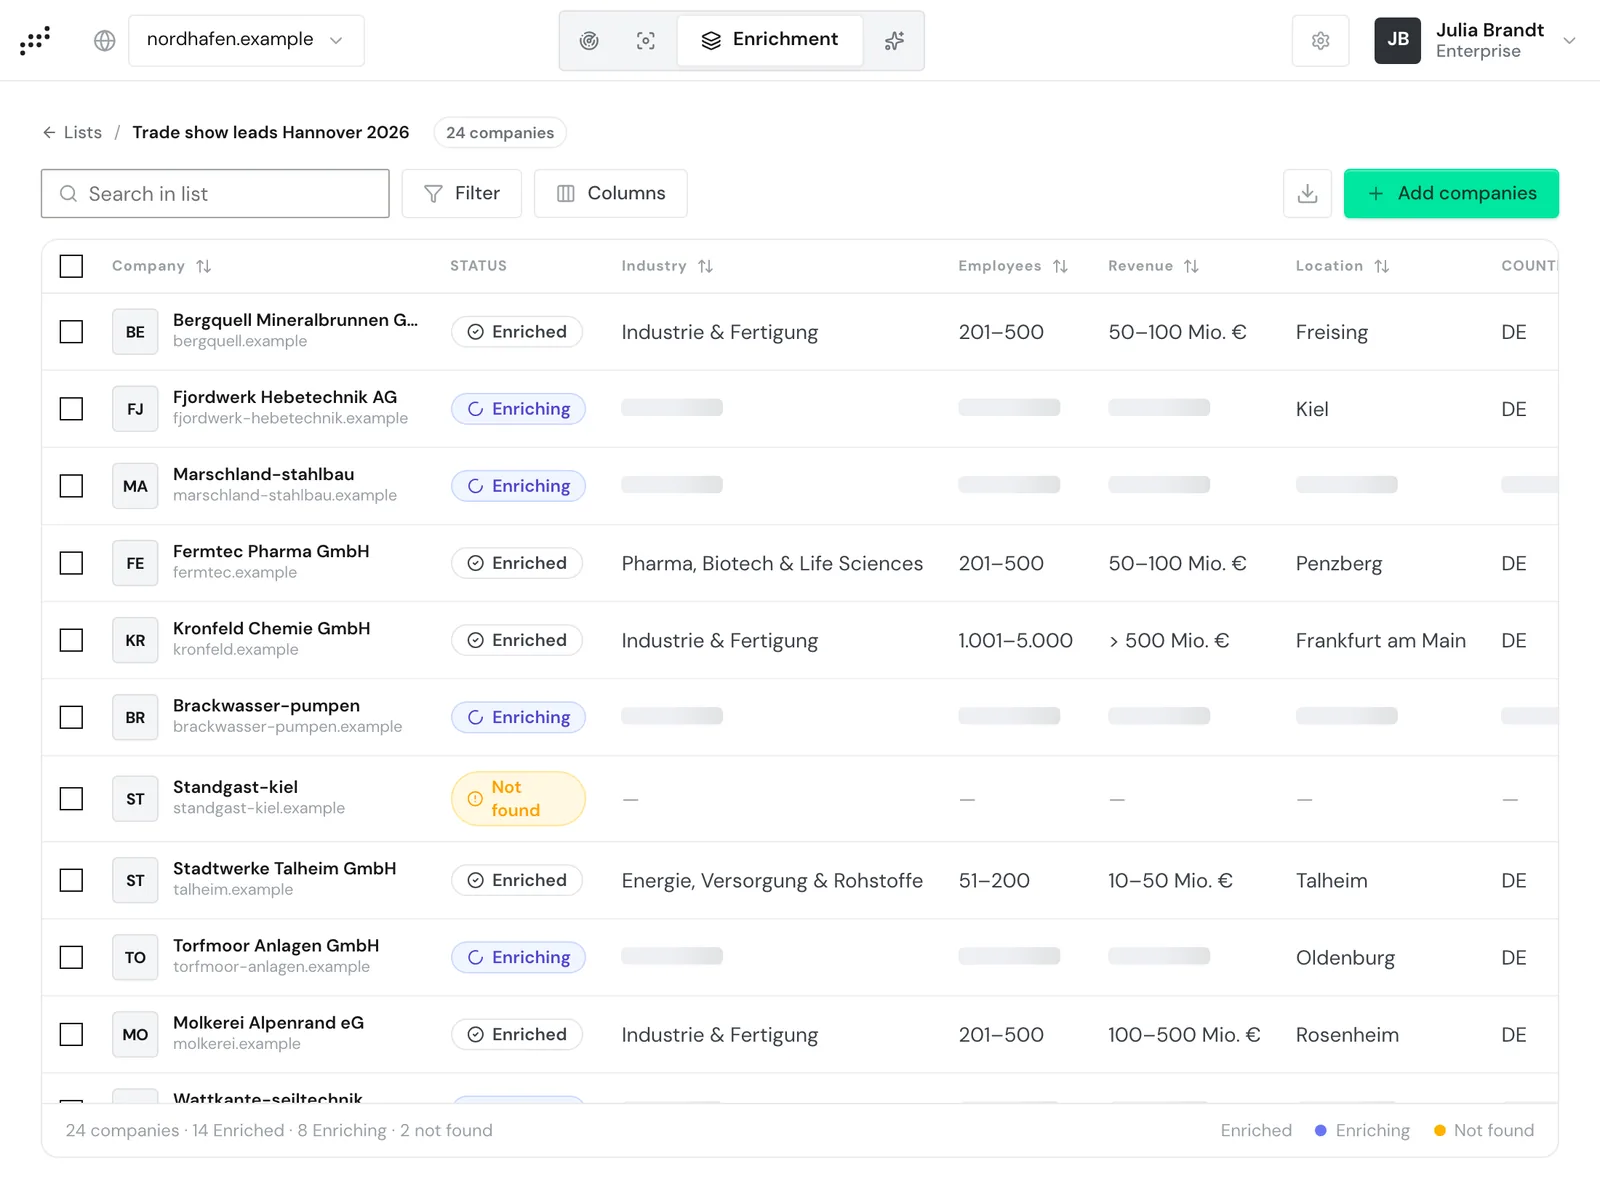The image size is (1600, 1193).
Task: Click Enriching status for Torfmoor Anlagen
Action: point(518,957)
